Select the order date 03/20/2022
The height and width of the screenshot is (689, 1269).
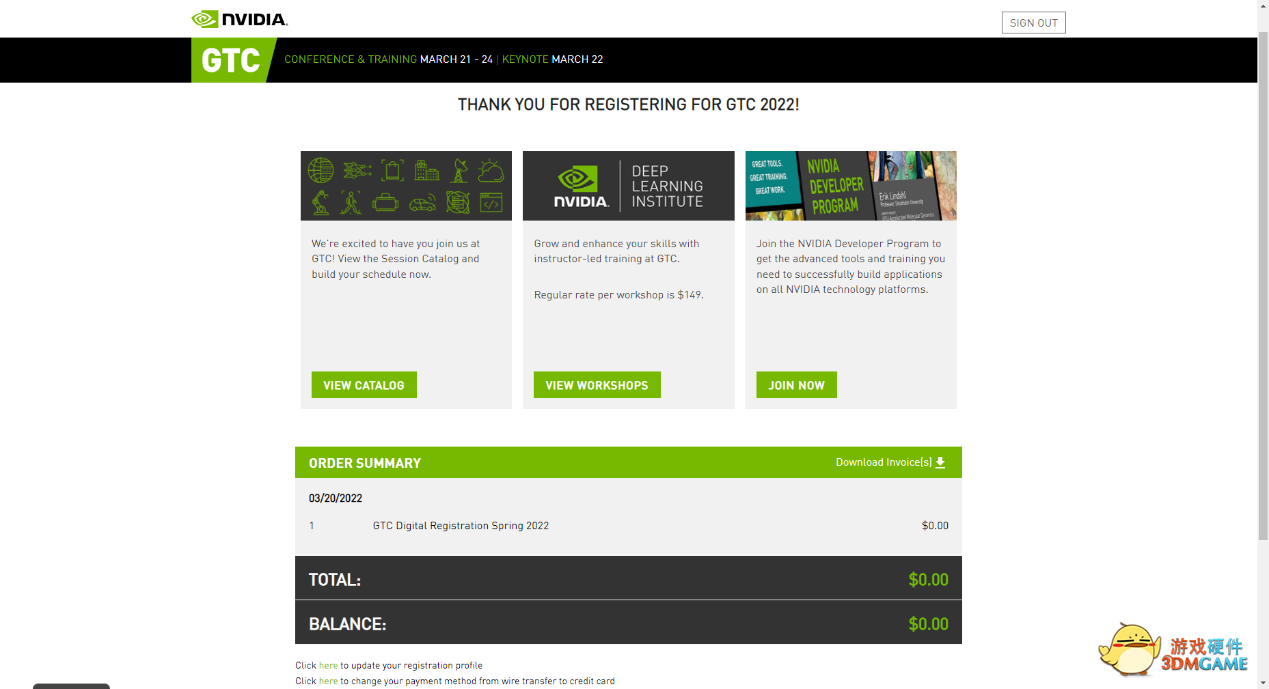click(x=335, y=498)
